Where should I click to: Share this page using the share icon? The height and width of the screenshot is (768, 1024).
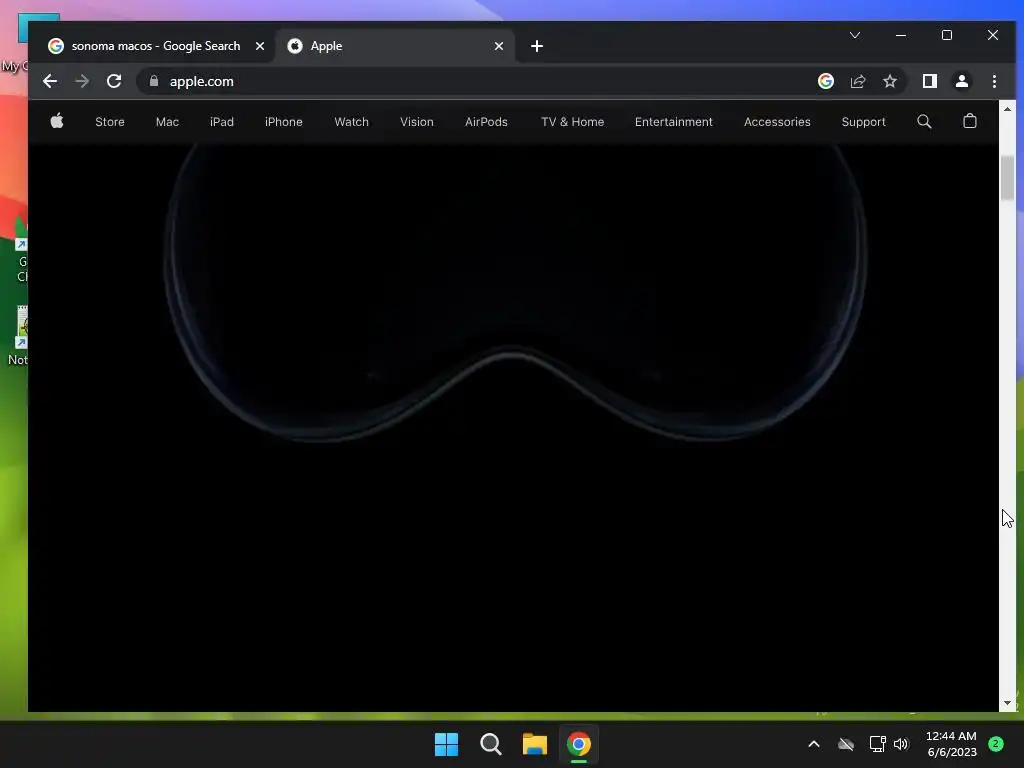(857, 81)
